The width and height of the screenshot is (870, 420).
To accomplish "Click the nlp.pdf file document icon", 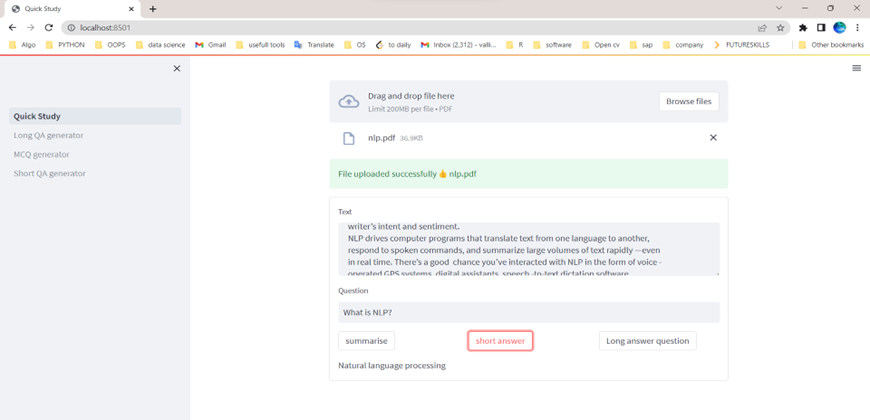I will pyautogui.click(x=348, y=138).
